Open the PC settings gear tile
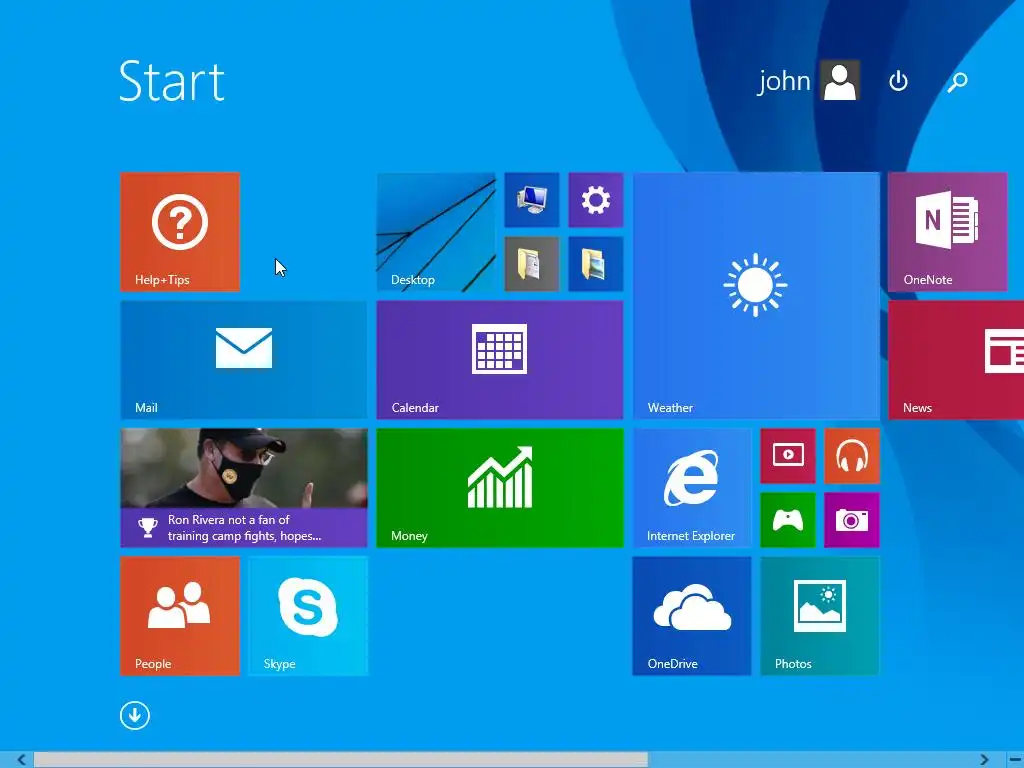Screen dimensions: 1024x768 coord(596,200)
